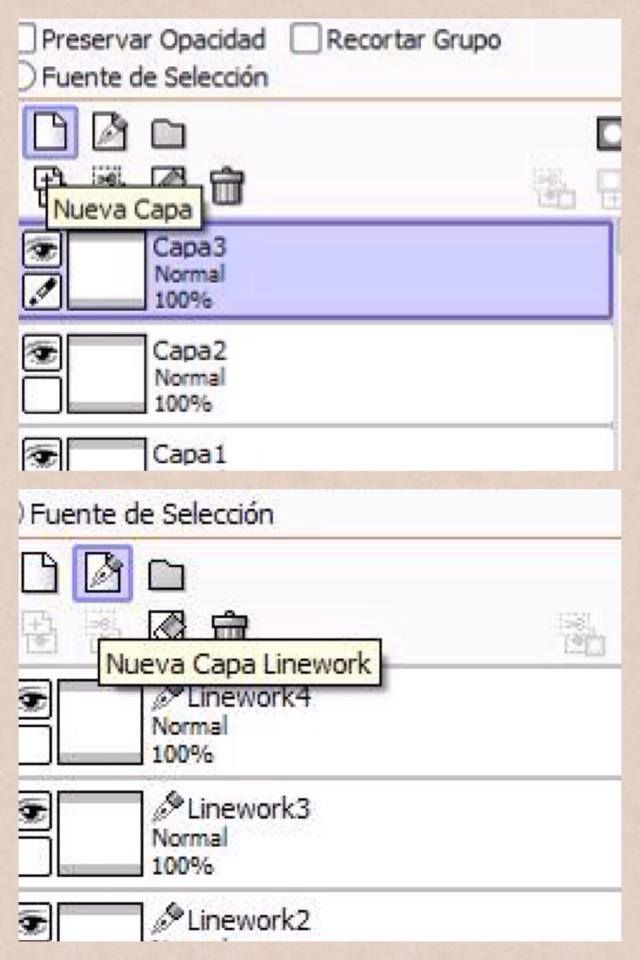640x960 pixels.
Task: Toggle visibility of Linework3 layer
Action: pos(34,811)
